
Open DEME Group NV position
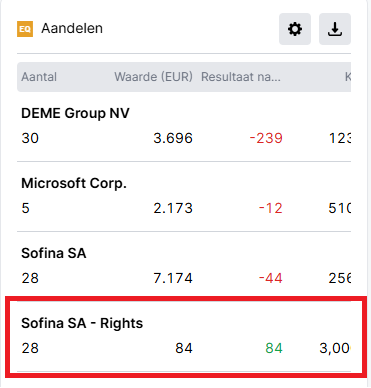point(184,127)
